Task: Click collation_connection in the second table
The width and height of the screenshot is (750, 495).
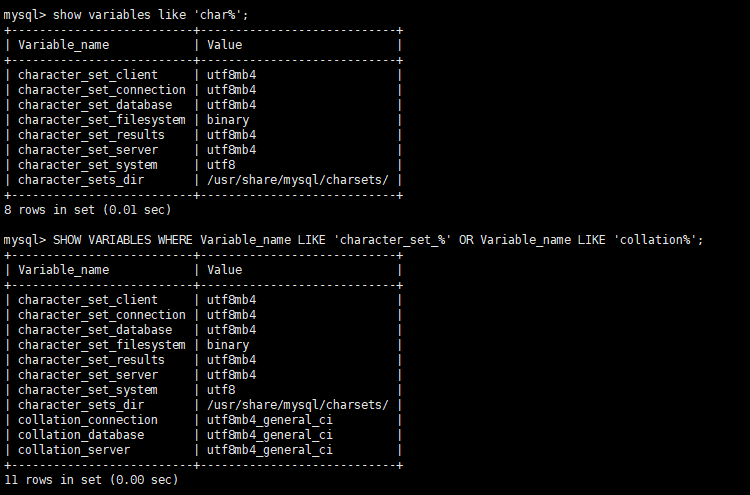Action: (88, 420)
